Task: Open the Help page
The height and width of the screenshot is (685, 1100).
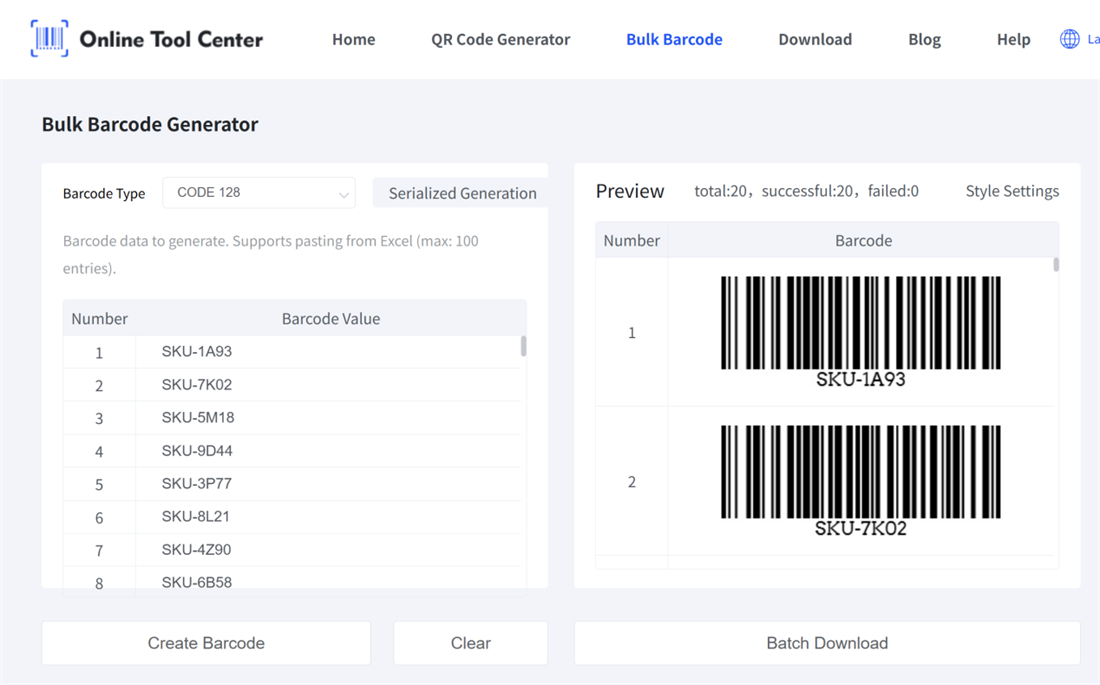Action: coord(1013,39)
